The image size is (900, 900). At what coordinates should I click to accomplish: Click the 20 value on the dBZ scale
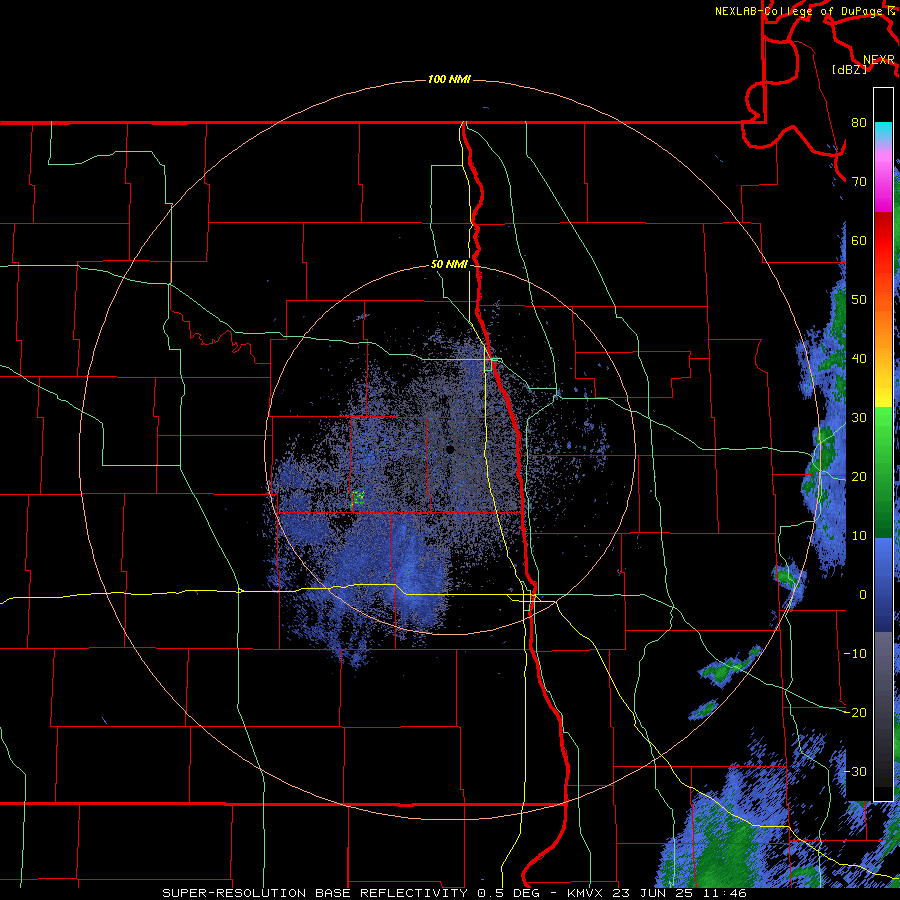(859, 477)
